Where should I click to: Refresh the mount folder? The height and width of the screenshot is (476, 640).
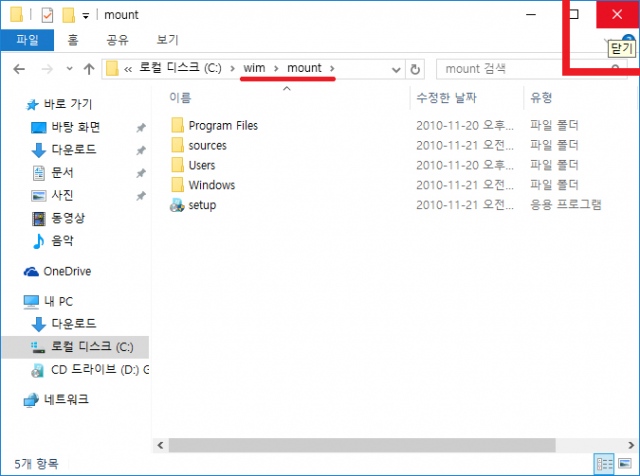pos(415,69)
